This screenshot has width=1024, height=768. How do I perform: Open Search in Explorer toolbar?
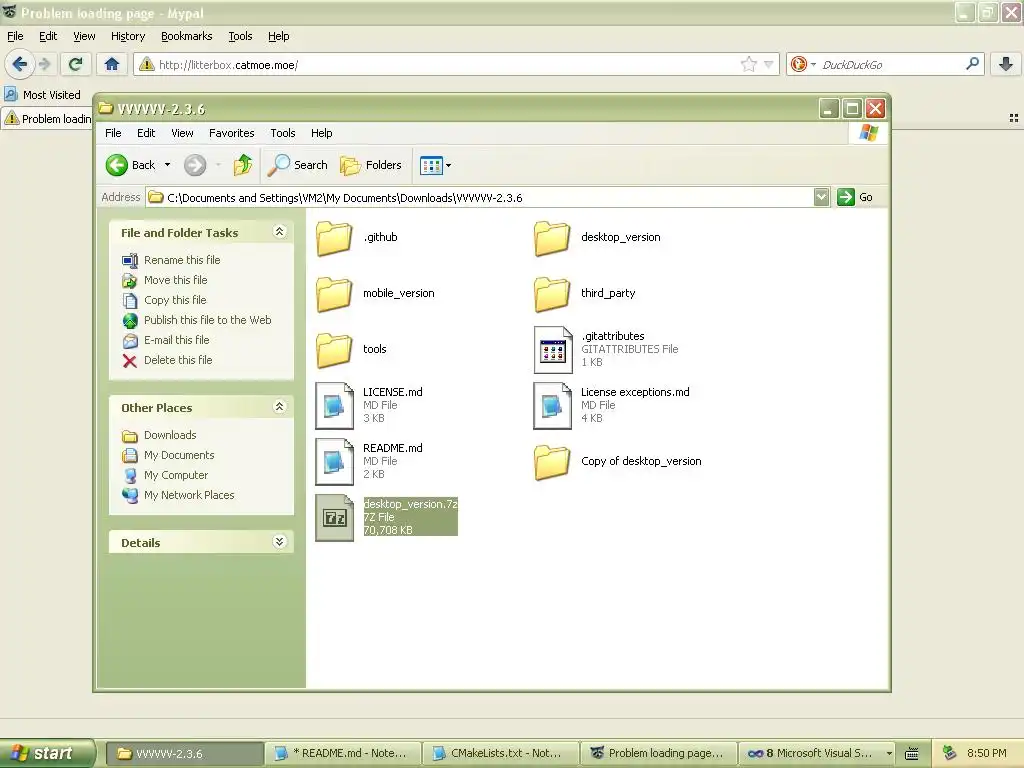pyautogui.click(x=298, y=165)
